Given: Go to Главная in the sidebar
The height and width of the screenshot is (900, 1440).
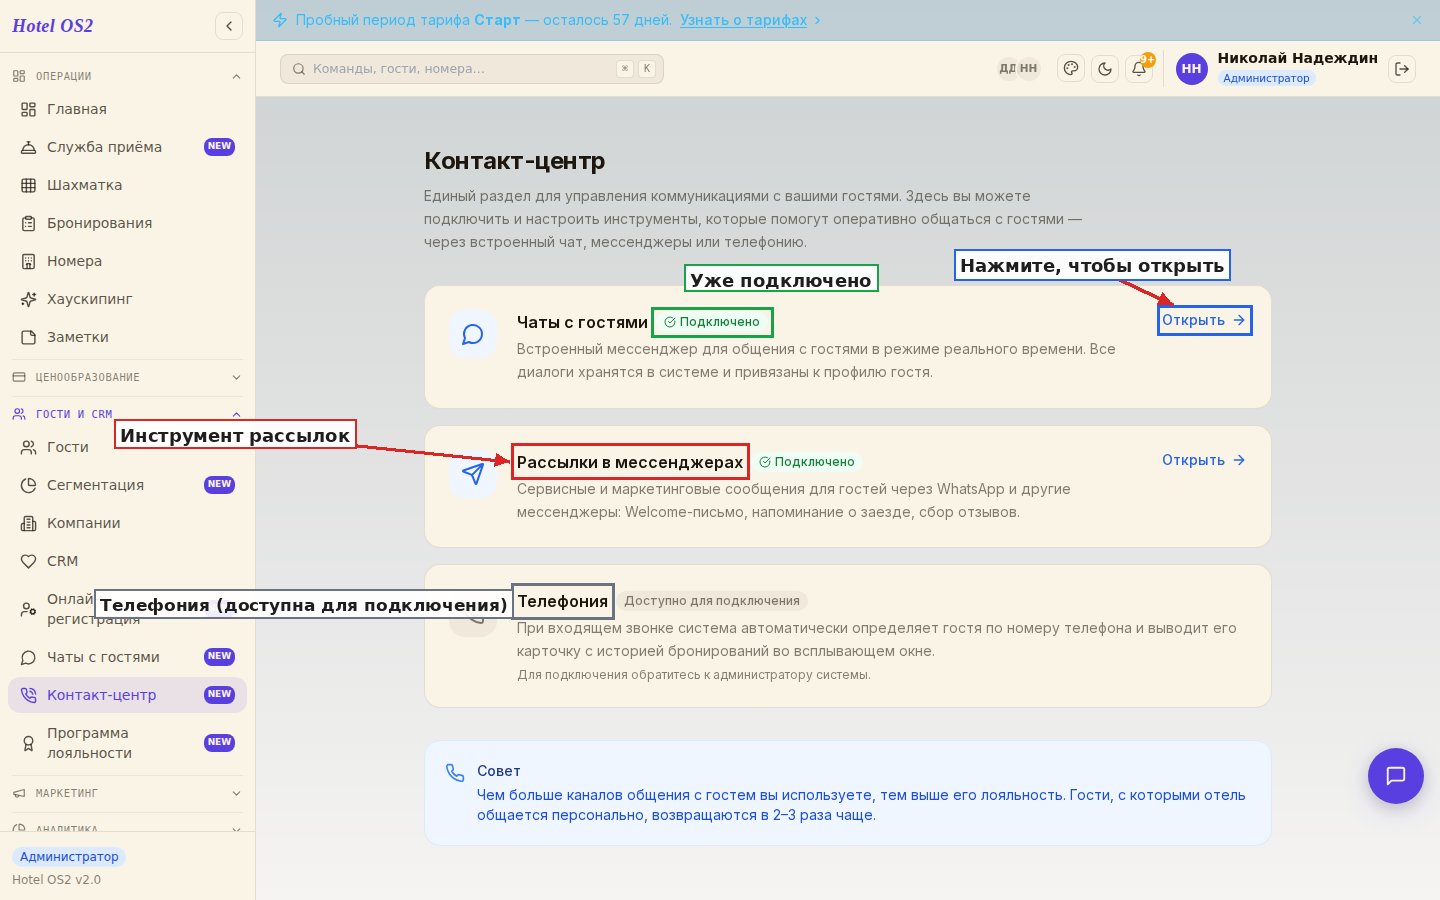Looking at the screenshot, I should click(127, 109).
